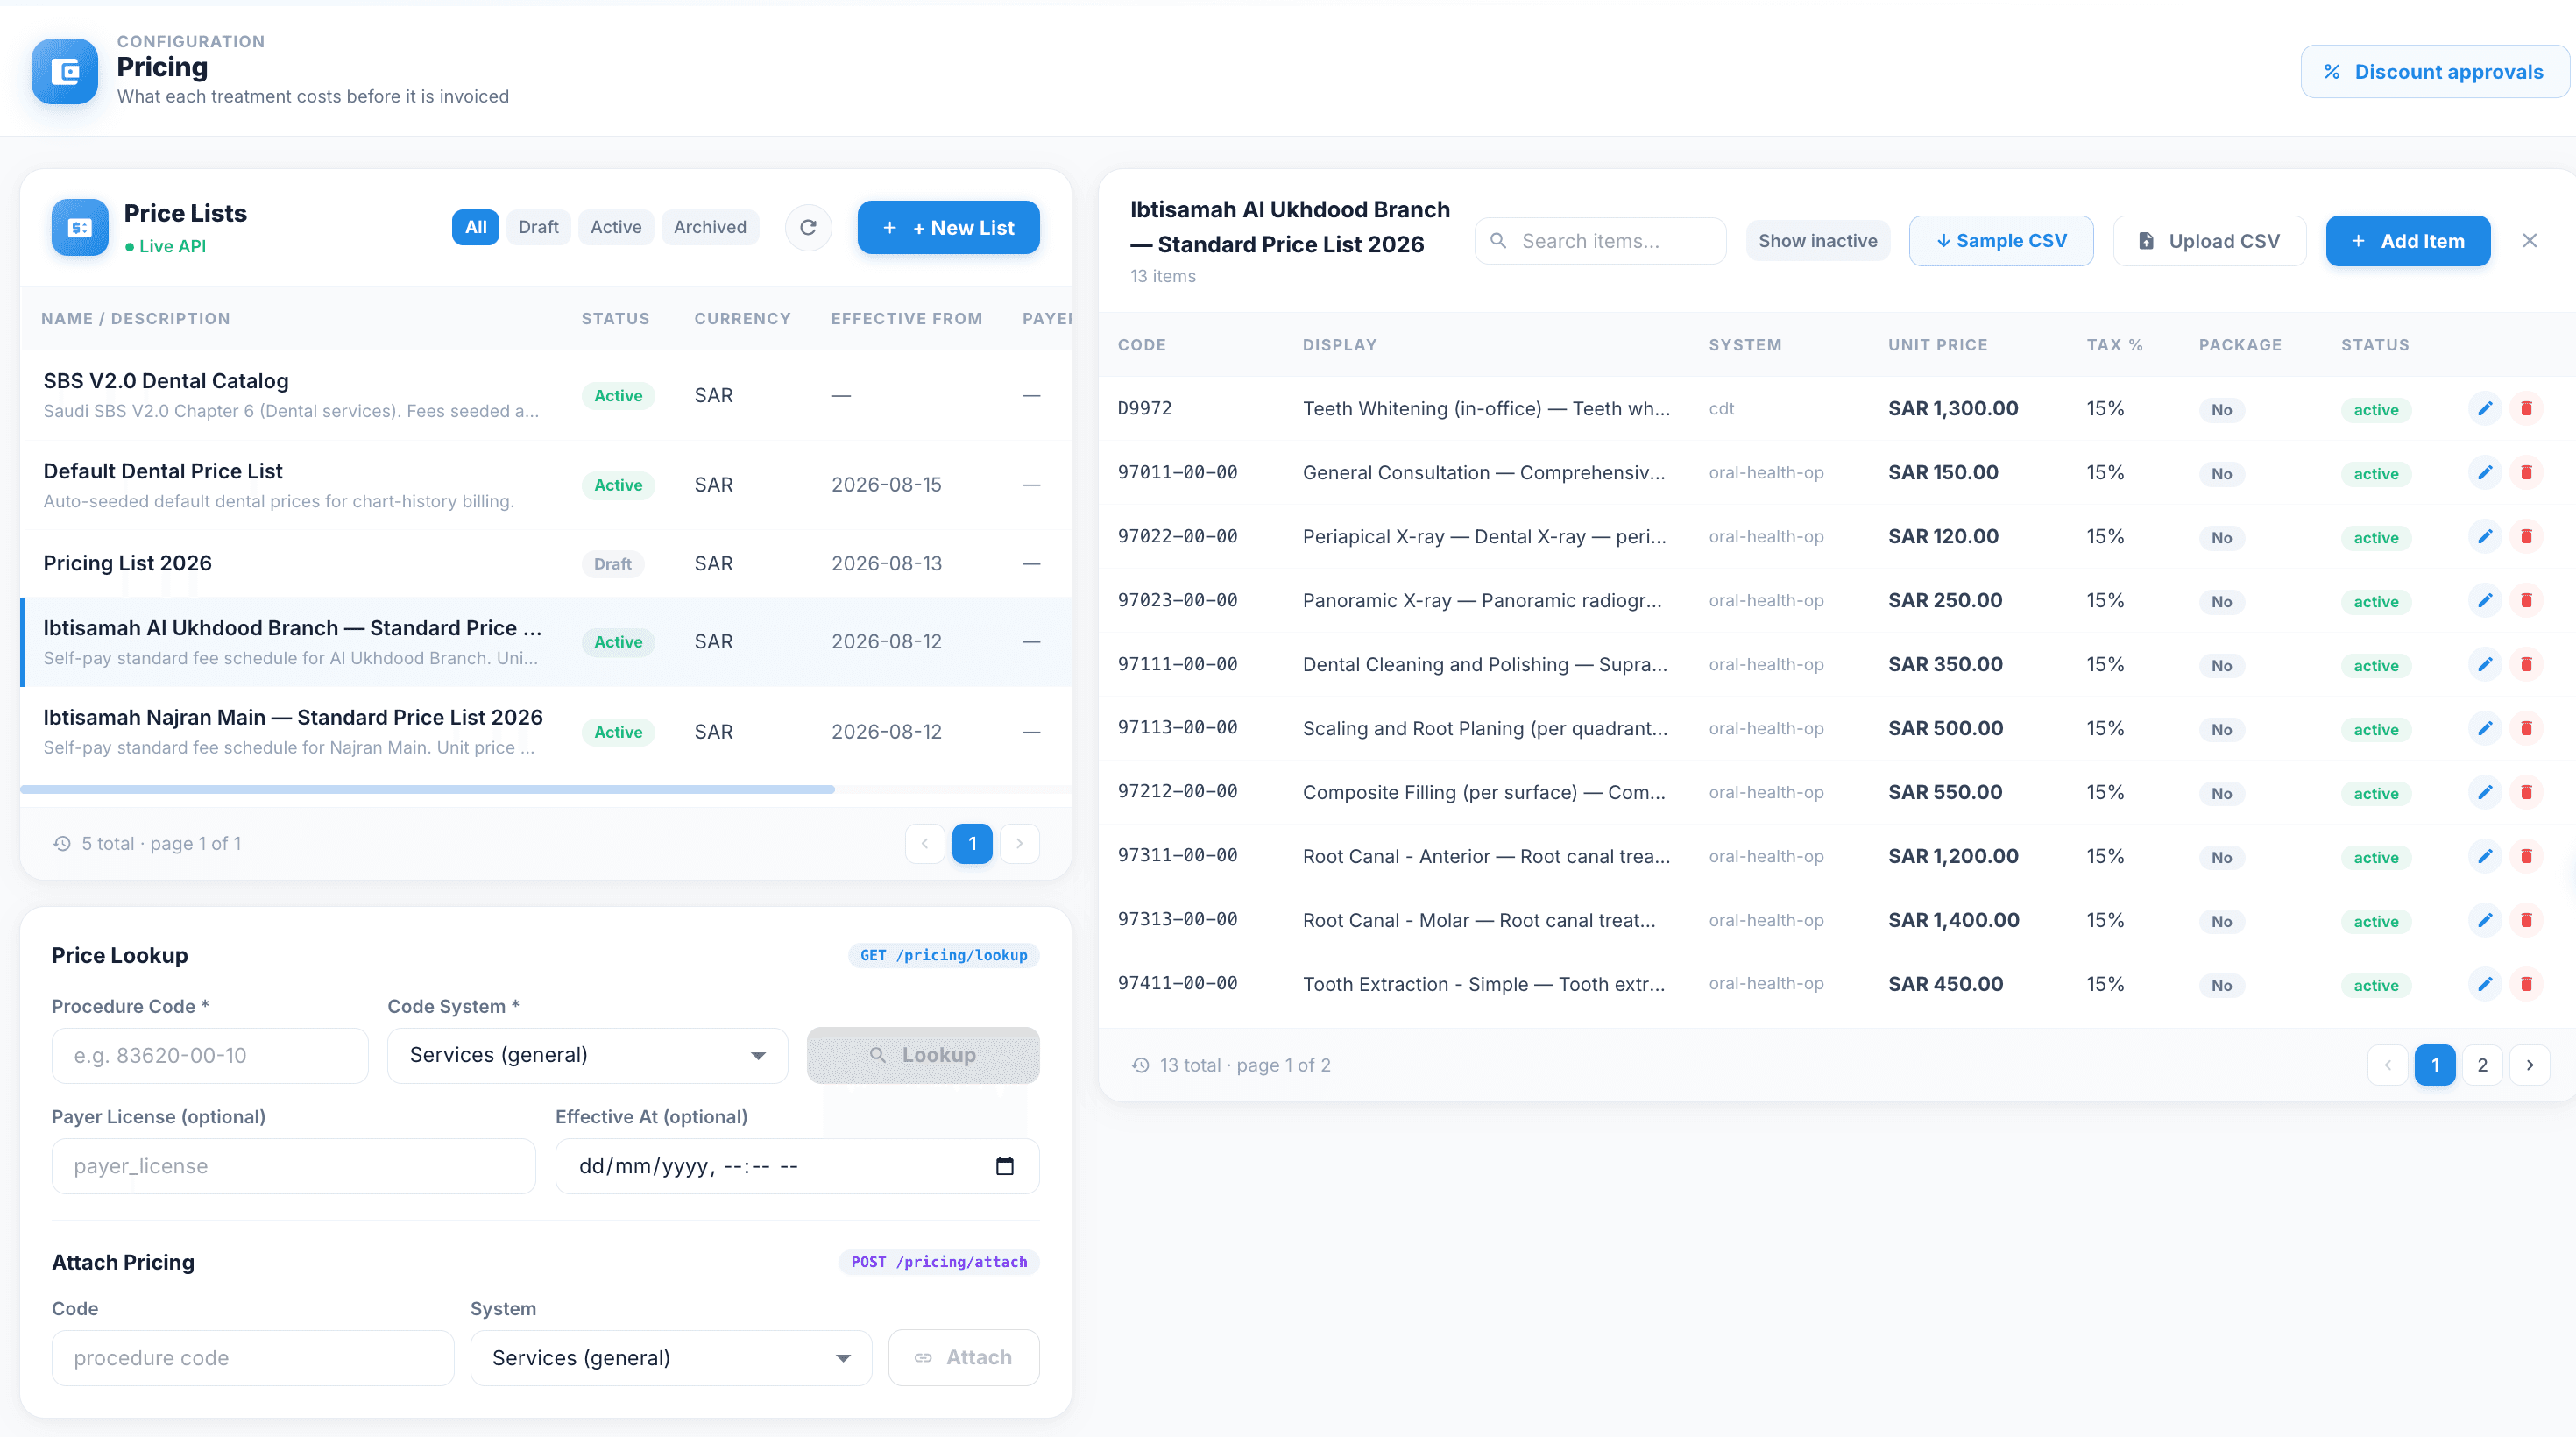Download the Sample CSV
The width and height of the screenshot is (2576, 1437).
[2001, 241]
